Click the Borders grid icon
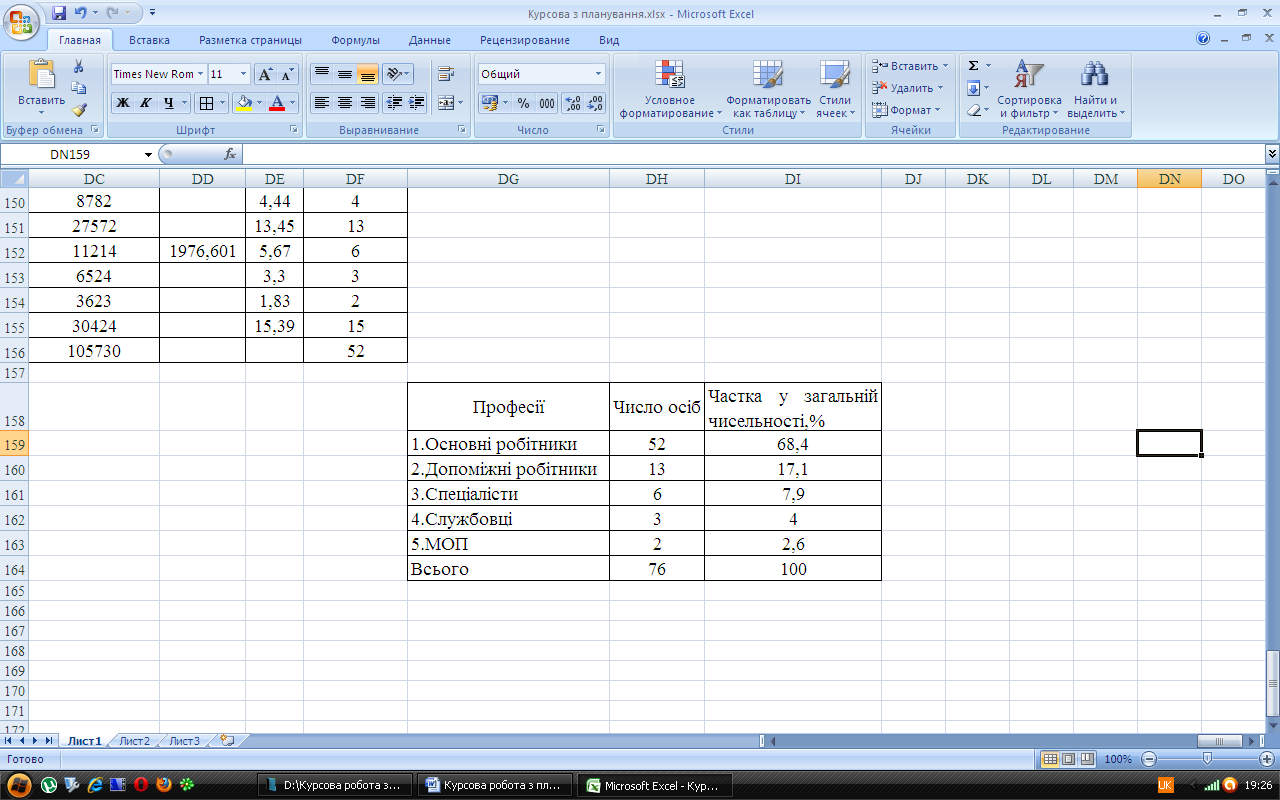The image size is (1280, 800). click(205, 102)
